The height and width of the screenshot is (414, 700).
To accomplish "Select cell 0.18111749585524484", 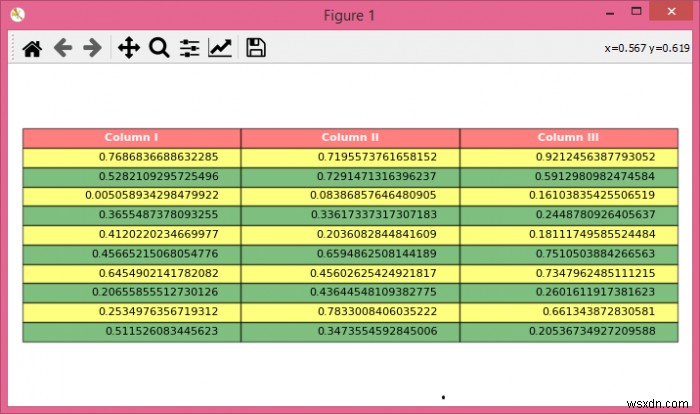I will pyautogui.click(x=569, y=235).
